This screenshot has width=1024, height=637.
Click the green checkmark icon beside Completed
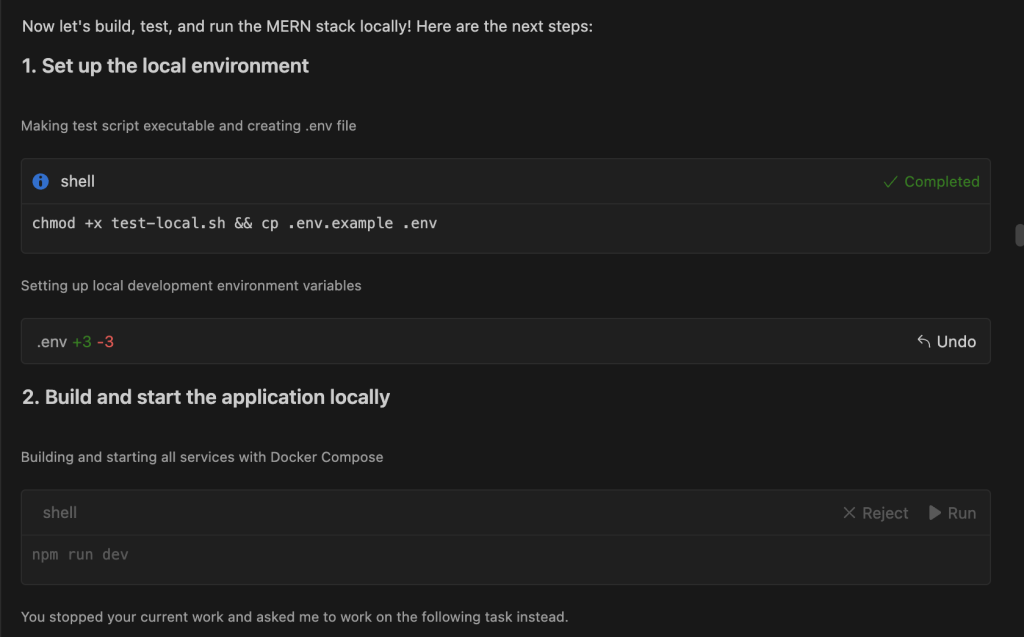pyautogui.click(x=888, y=182)
